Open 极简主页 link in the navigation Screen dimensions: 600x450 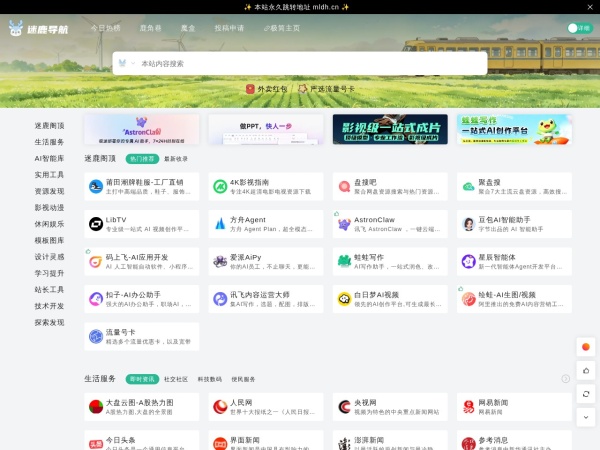[282, 28]
